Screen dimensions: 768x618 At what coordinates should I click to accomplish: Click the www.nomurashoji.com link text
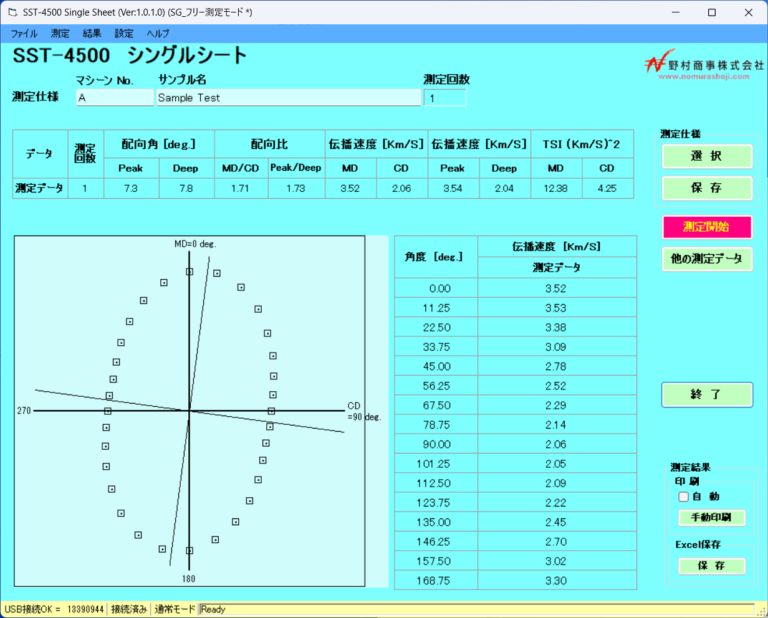(704, 76)
